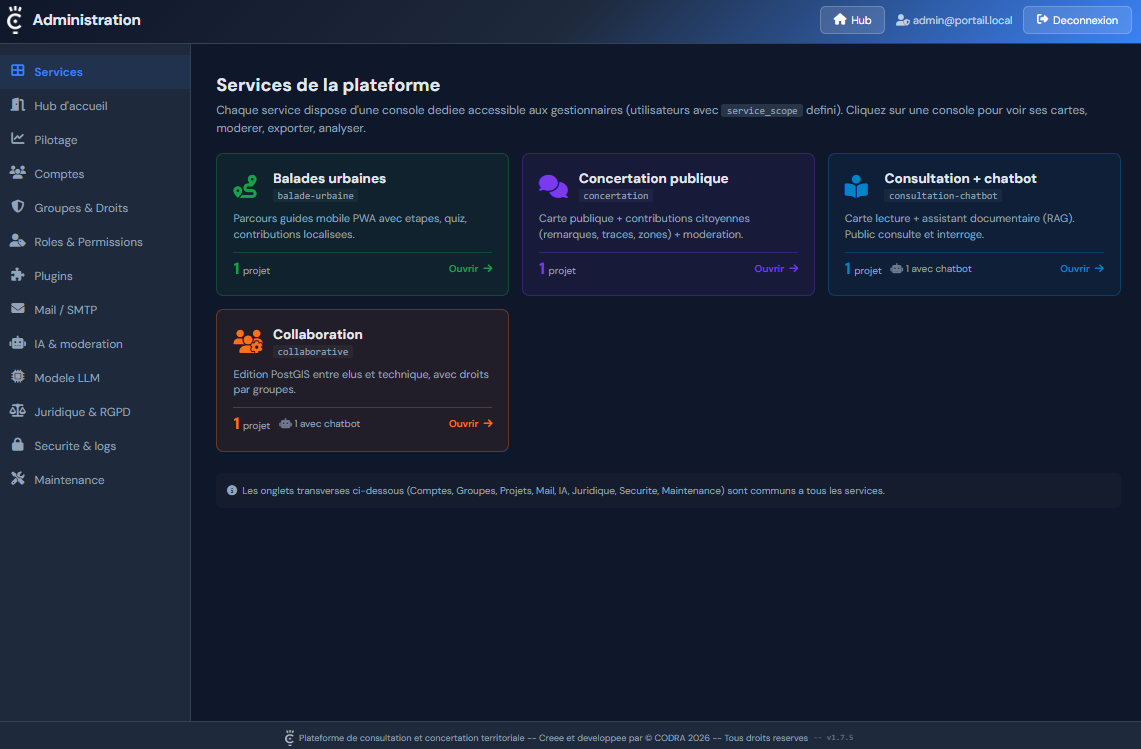Screen dimensions: 1141x749
Task: Follow the Ouvrir link on Collaboration card
Action: [470, 424]
